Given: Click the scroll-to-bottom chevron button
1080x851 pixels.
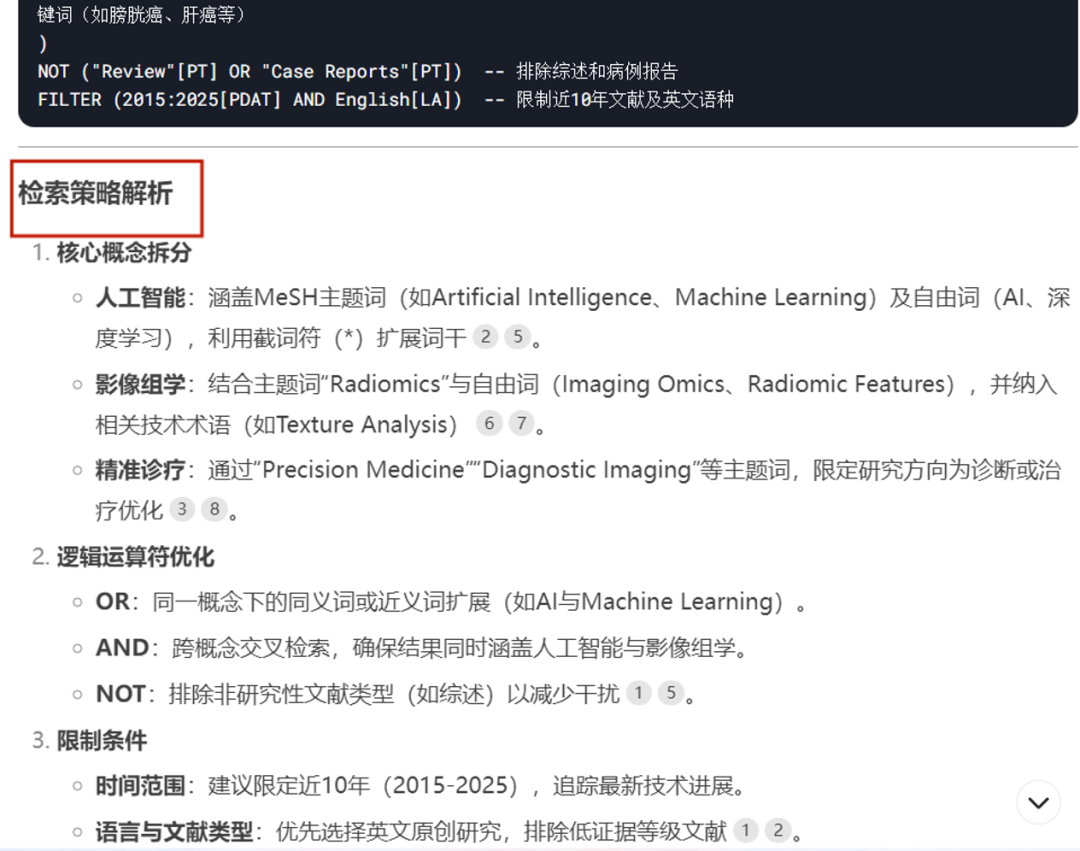Looking at the screenshot, I should (x=1038, y=802).
